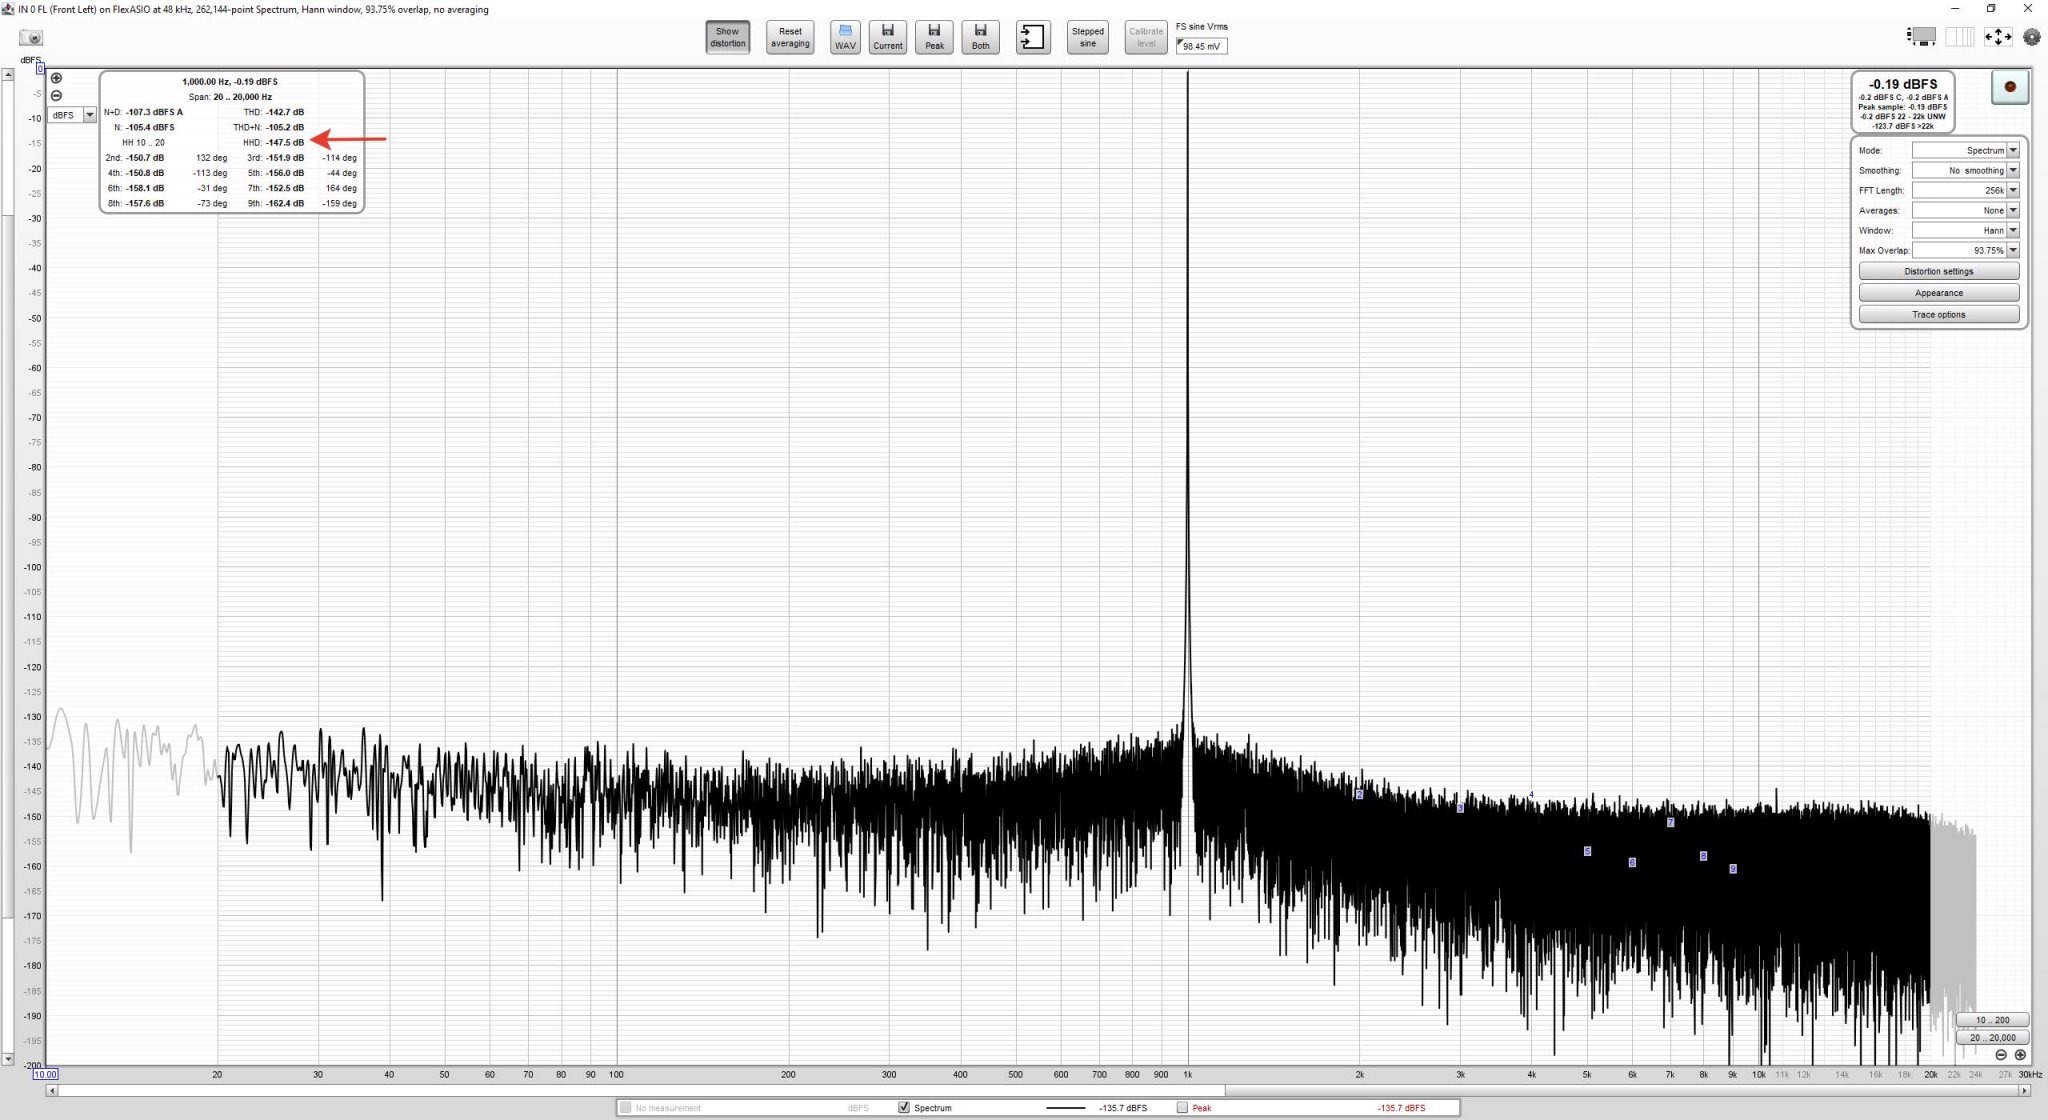Open the Appearance settings
The image size is (2048, 1120).
point(1938,293)
